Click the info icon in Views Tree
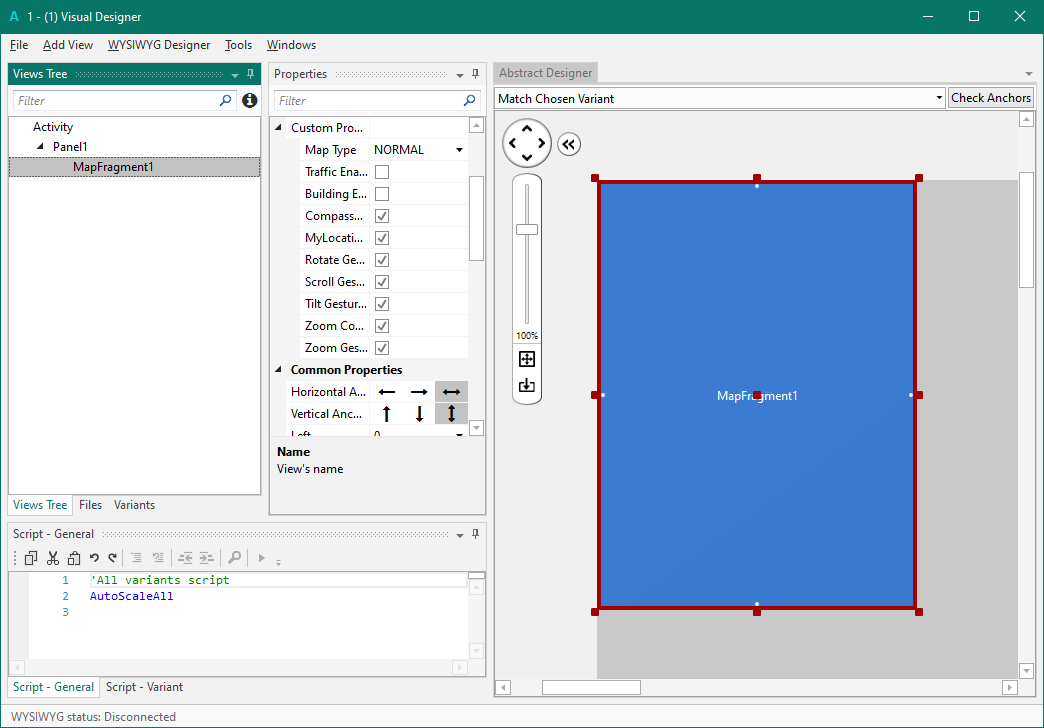 coord(250,101)
